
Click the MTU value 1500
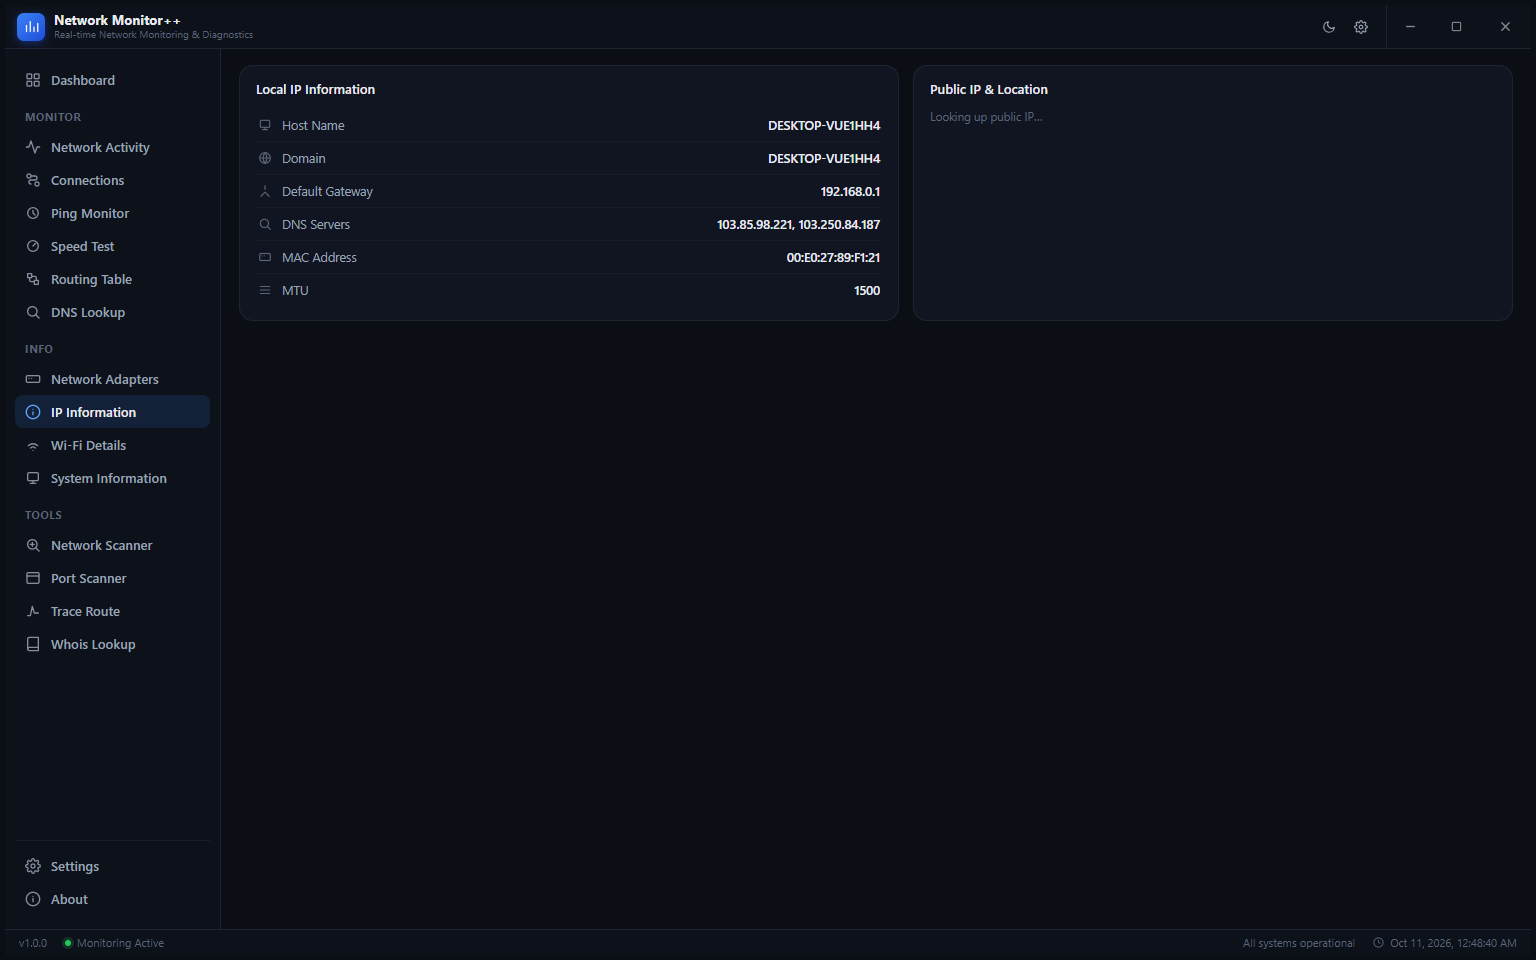coord(867,290)
